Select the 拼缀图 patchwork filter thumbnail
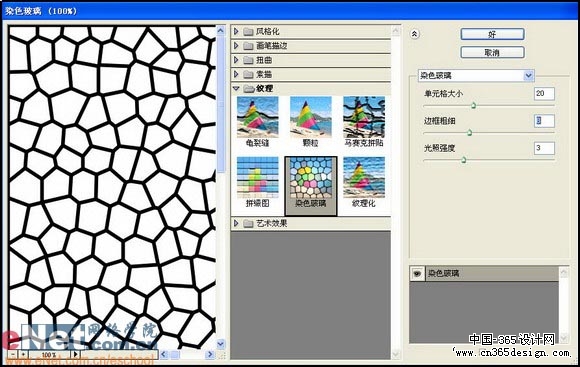Screen dimensions: 580x367 click(257, 182)
